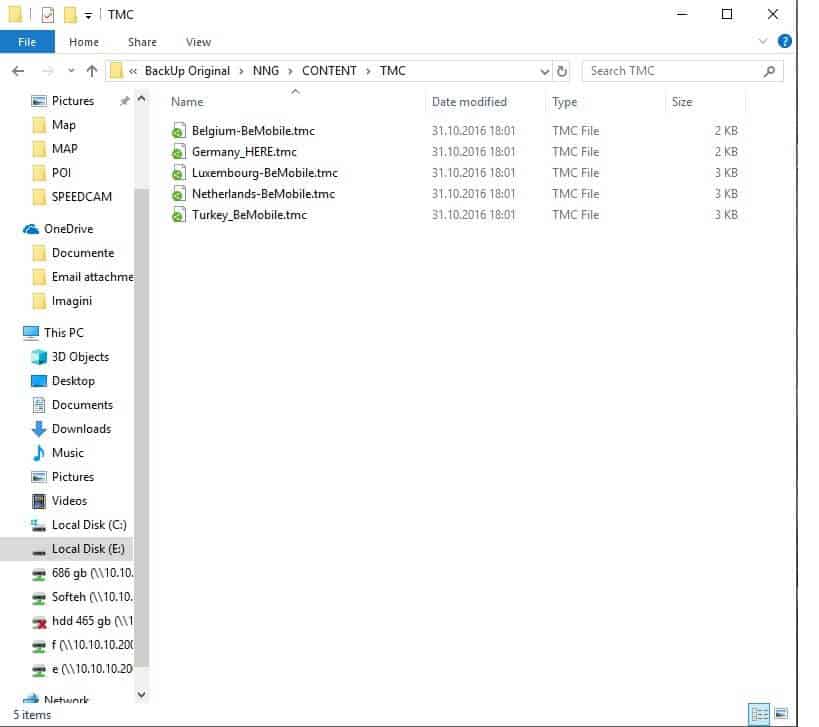This screenshot has width=819, height=727.
Task: Expand the ribbon with the chevron
Action: click(764, 41)
